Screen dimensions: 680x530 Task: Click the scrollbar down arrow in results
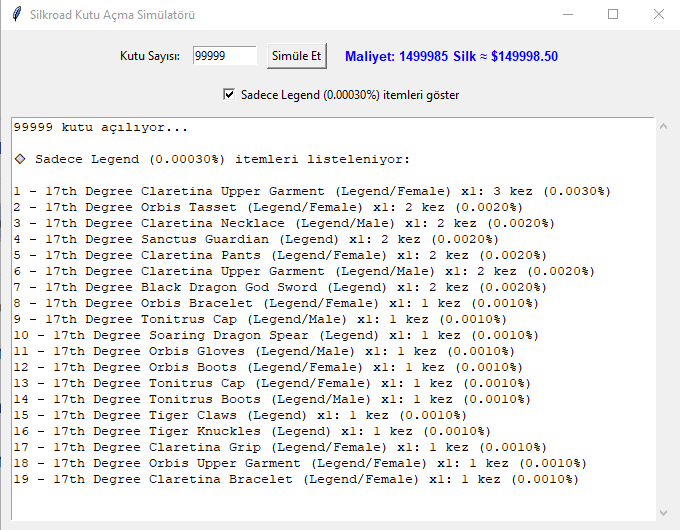(661, 512)
